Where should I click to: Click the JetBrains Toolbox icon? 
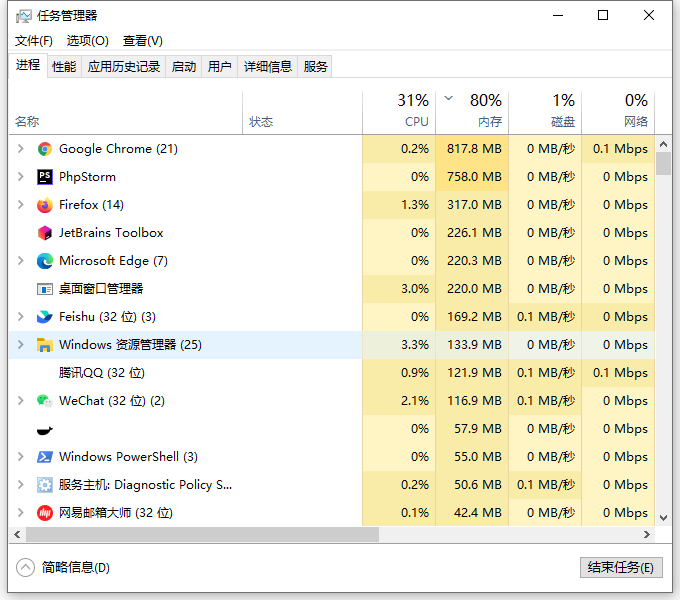44,233
